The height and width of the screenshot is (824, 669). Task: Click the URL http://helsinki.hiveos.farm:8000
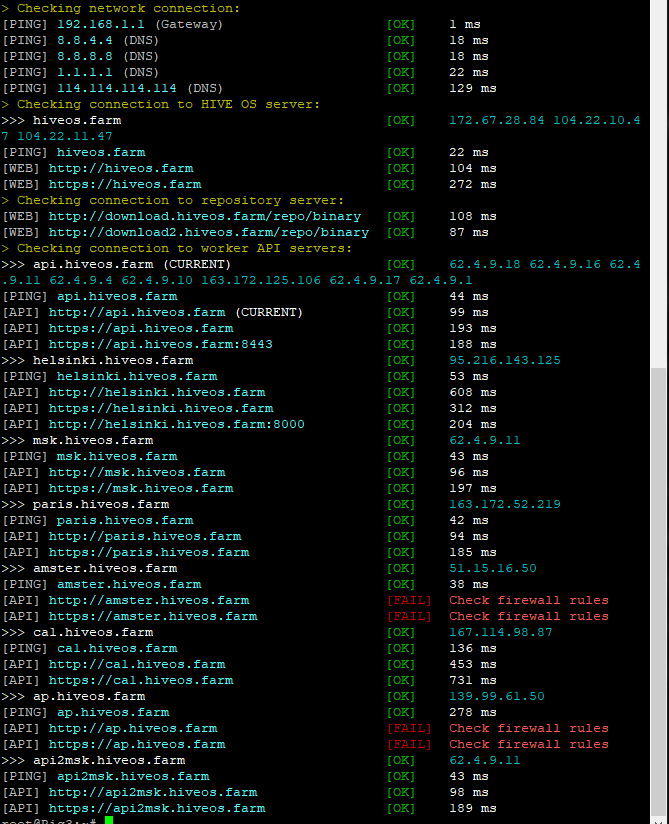[x=177, y=425]
